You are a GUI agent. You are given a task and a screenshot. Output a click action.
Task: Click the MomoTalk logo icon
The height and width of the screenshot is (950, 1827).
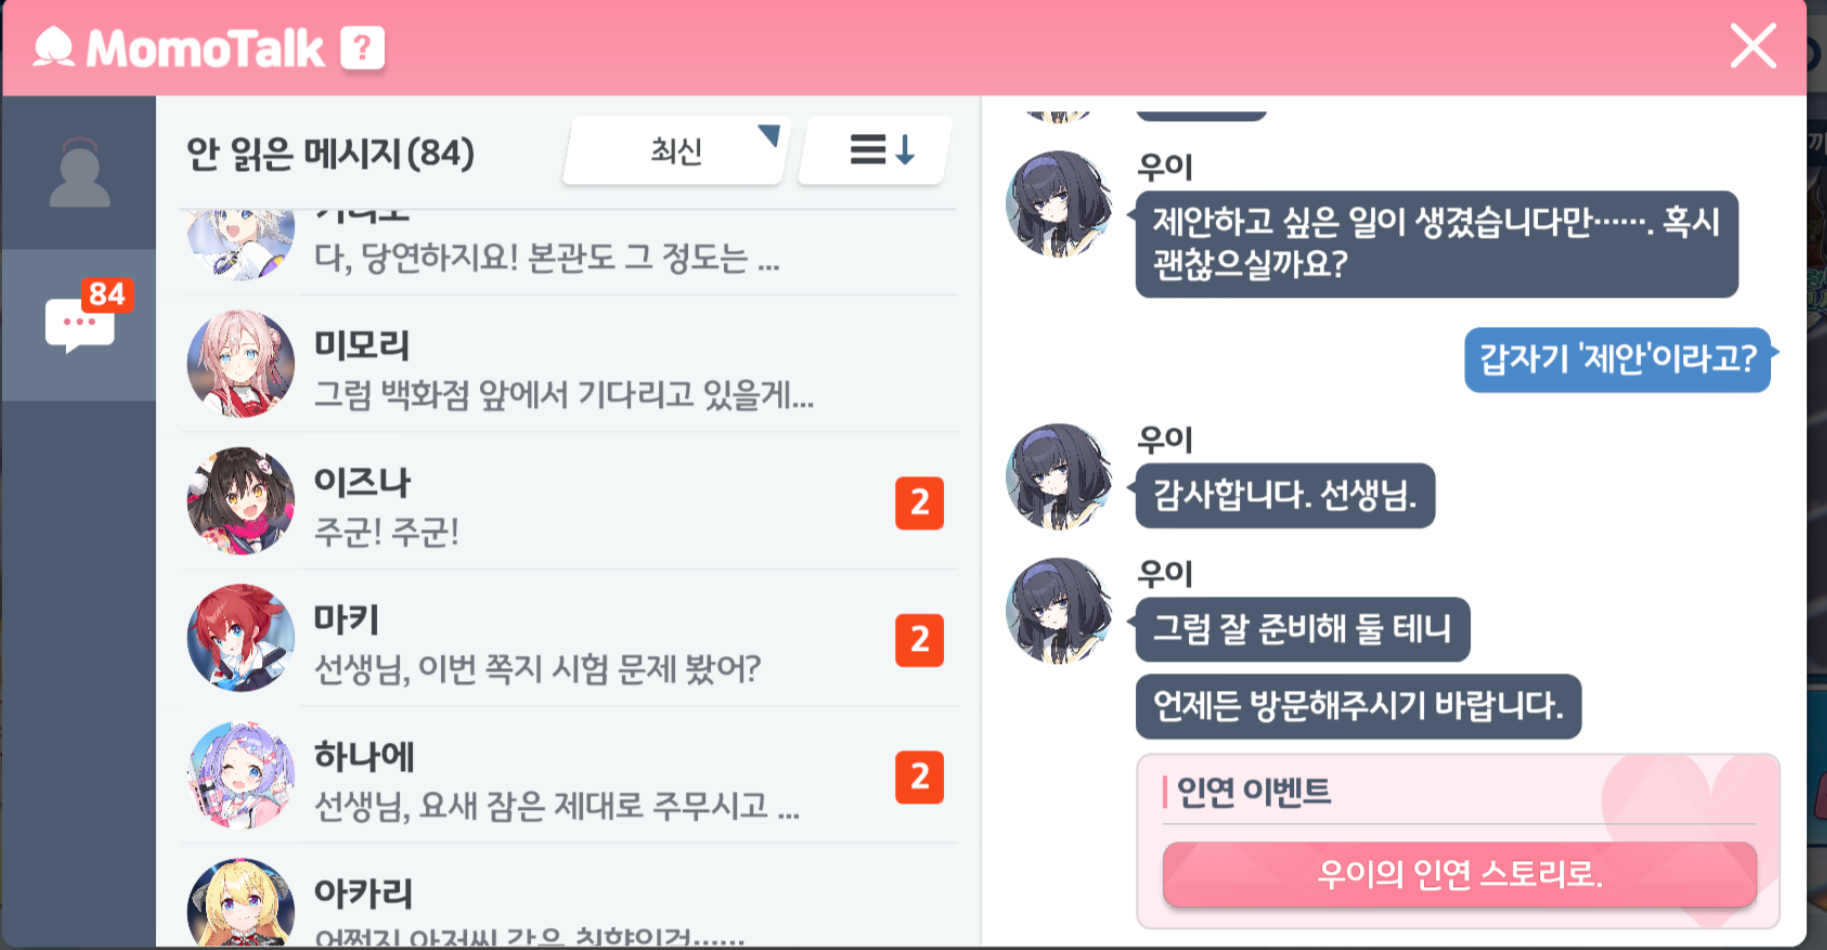[x=54, y=47]
